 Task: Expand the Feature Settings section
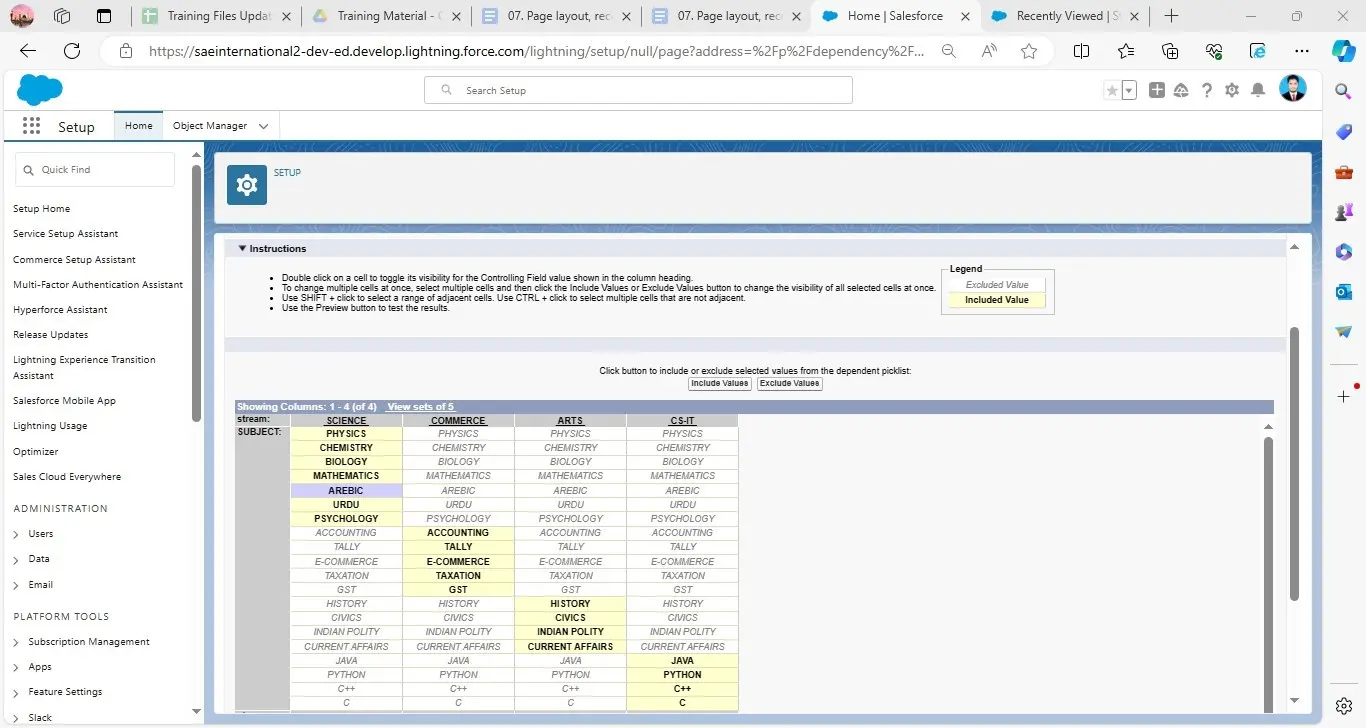(x=17, y=692)
